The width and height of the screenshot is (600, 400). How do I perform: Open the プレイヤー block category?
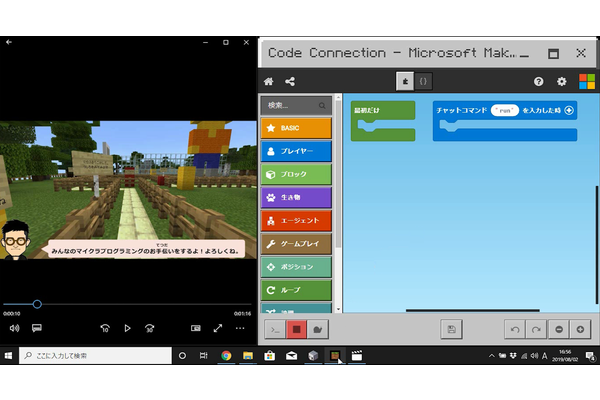click(296, 151)
